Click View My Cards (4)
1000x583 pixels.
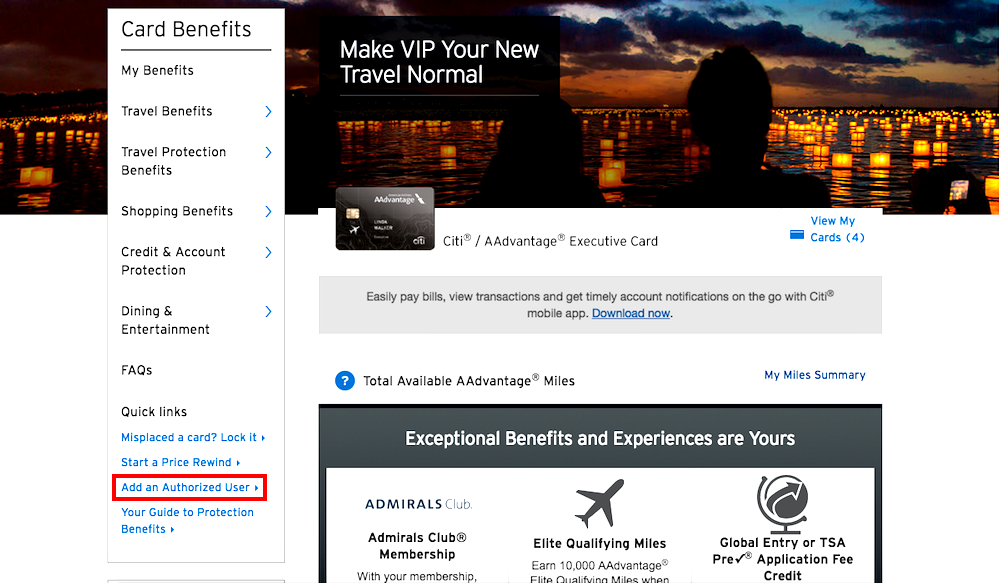click(833, 230)
